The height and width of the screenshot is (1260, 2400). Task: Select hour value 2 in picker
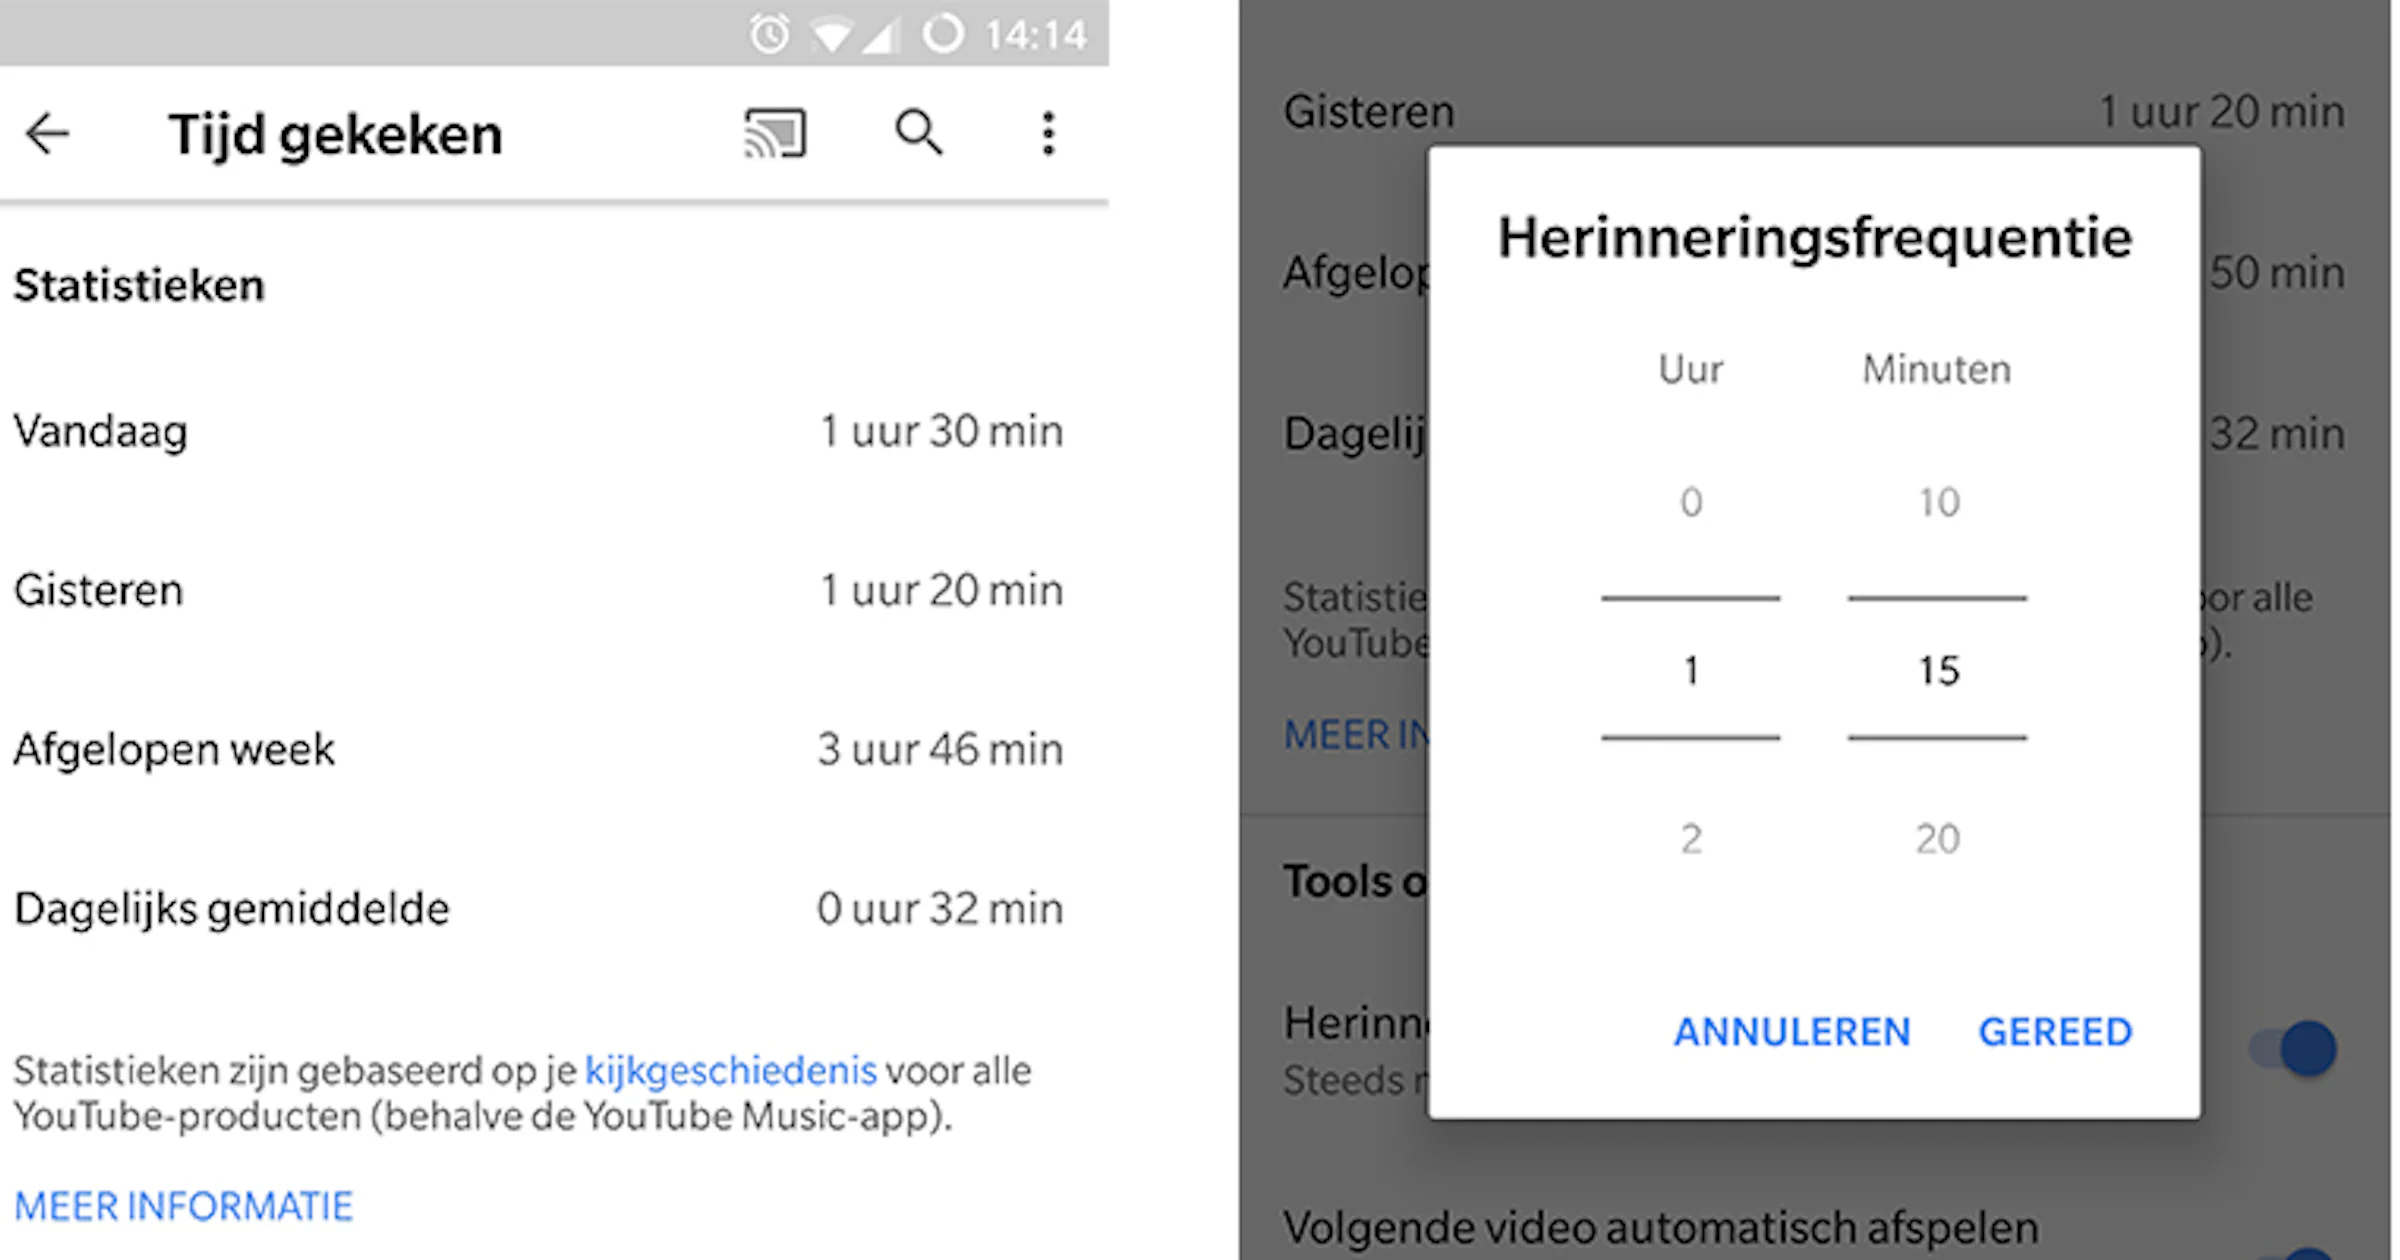coord(1691,839)
